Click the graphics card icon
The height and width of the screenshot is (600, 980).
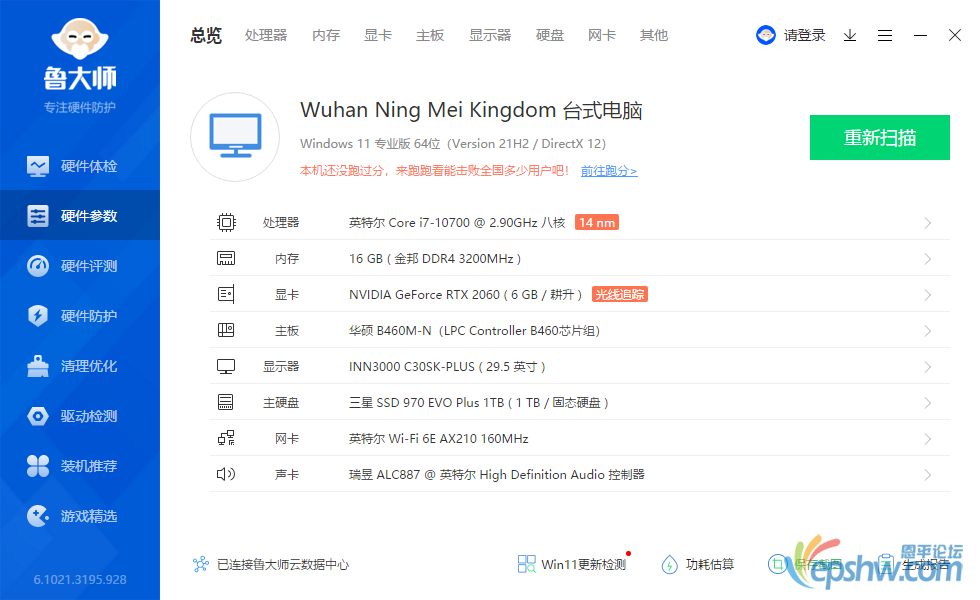[x=226, y=294]
